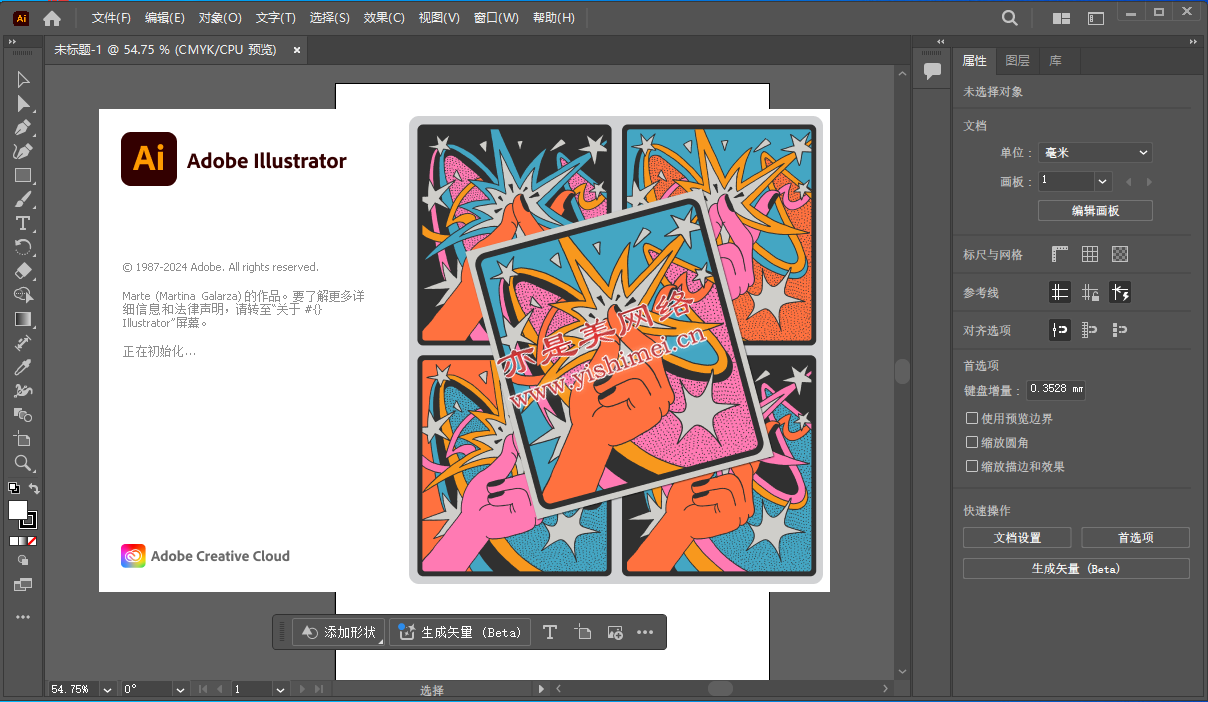Select the Rotate tool

(x=23, y=247)
